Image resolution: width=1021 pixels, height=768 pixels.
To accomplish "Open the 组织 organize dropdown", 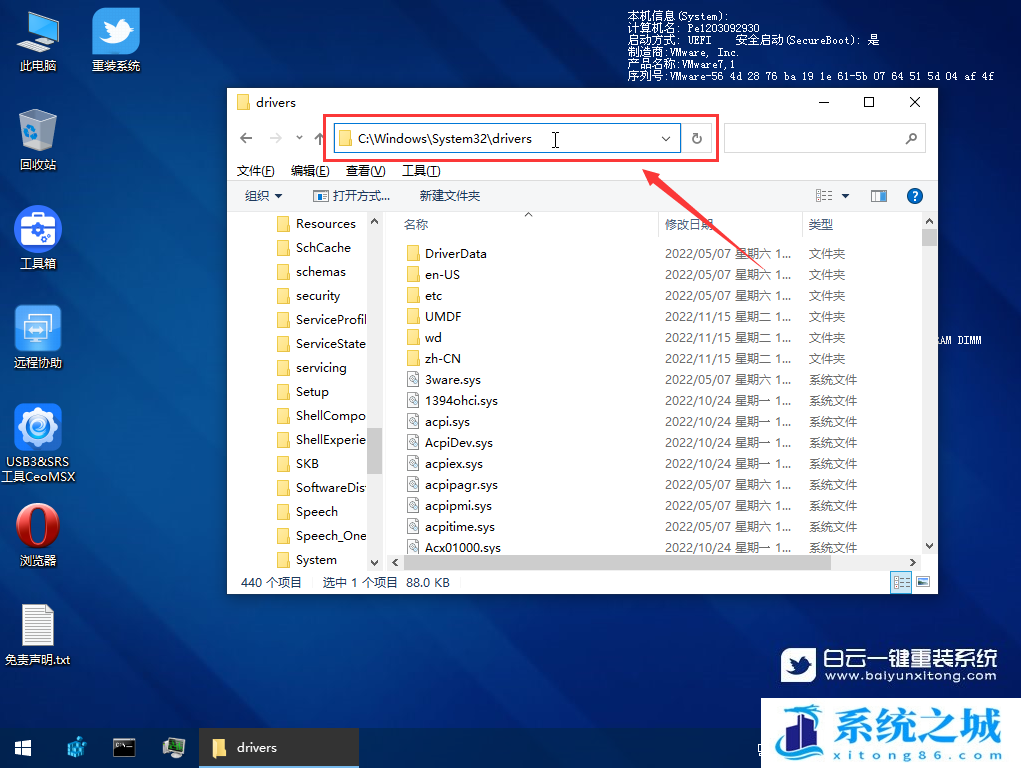I will (263, 196).
